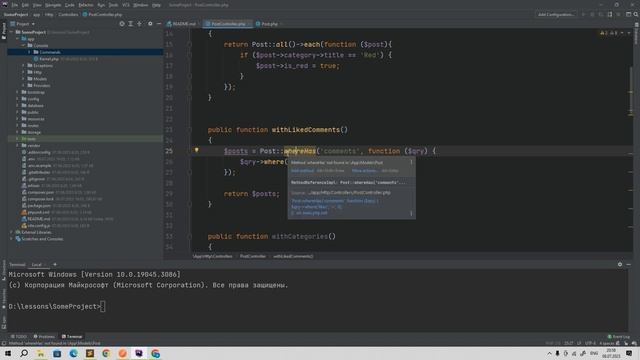Click into the terminal command prompt
640x360 pixels.
102,307
